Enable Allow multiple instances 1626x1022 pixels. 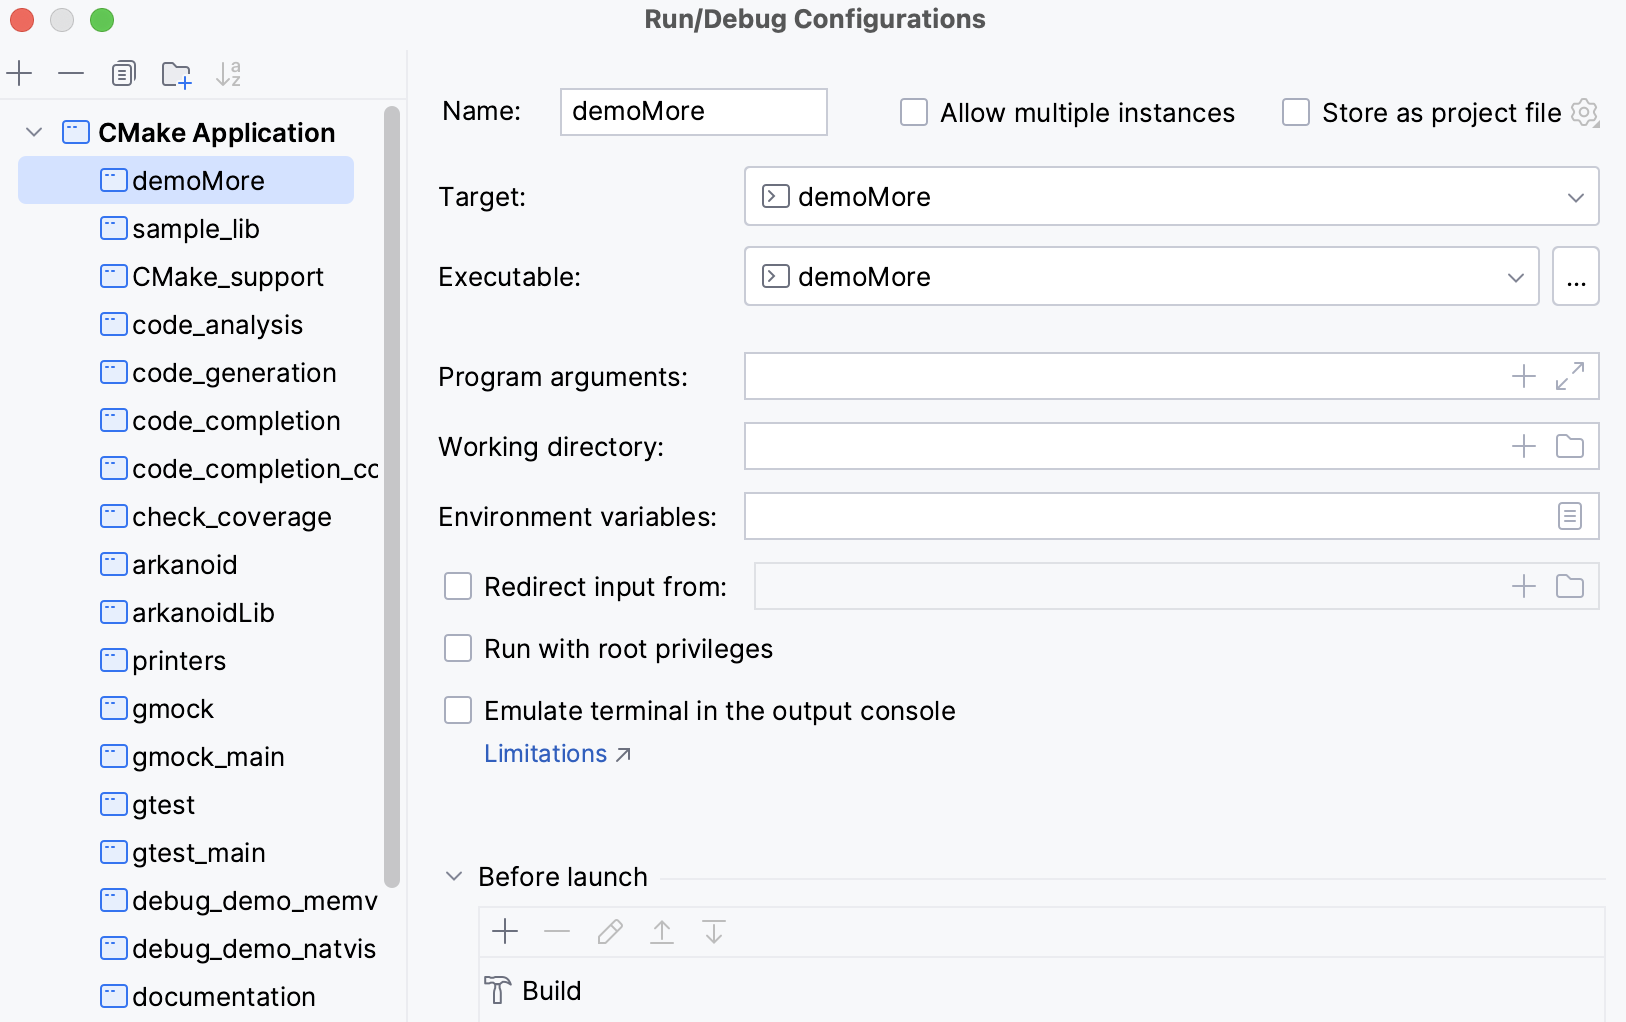tap(913, 112)
